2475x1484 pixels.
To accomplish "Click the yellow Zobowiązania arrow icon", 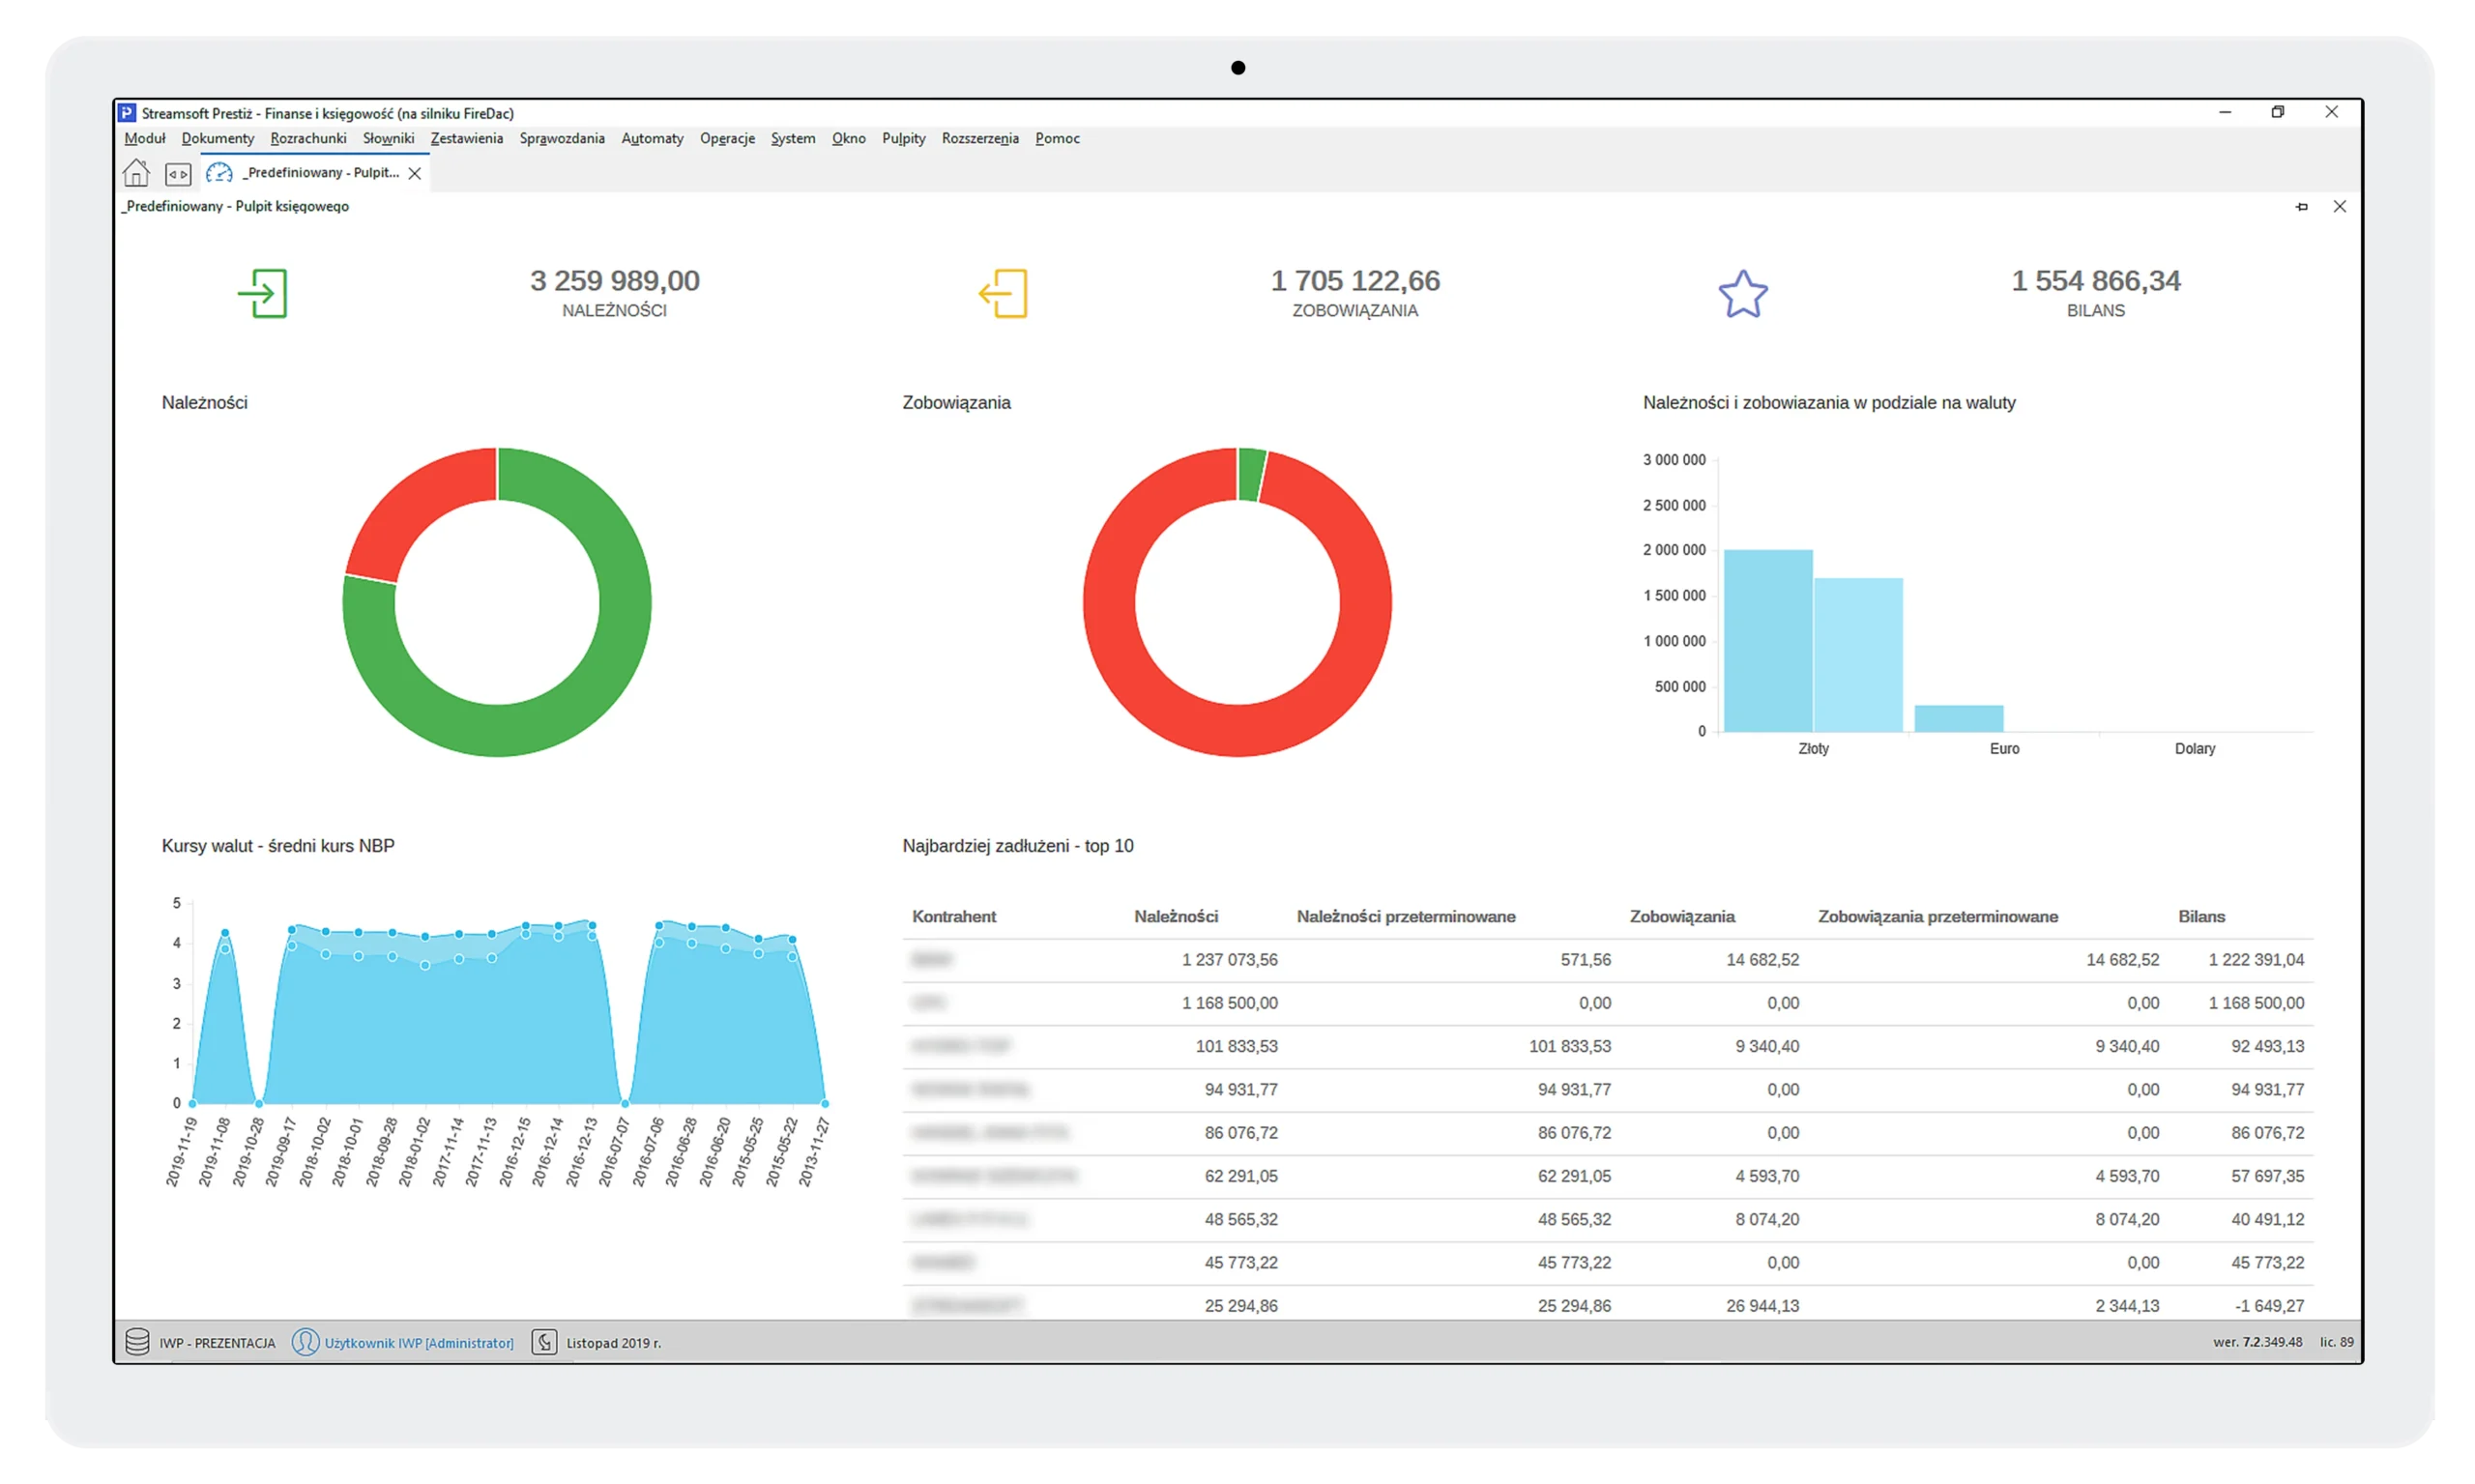I will [x=1003, y=294].
